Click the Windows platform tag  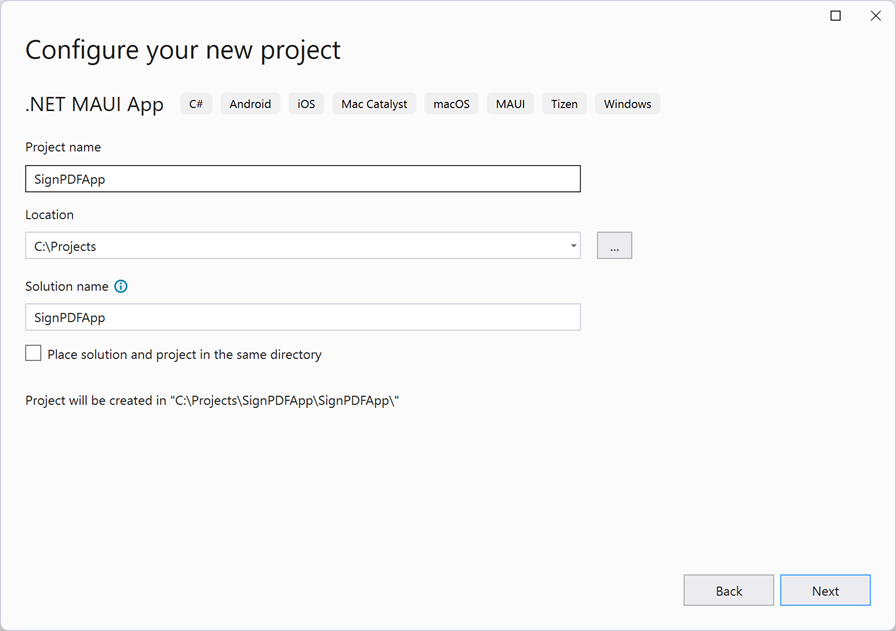[x=627, y=103]
